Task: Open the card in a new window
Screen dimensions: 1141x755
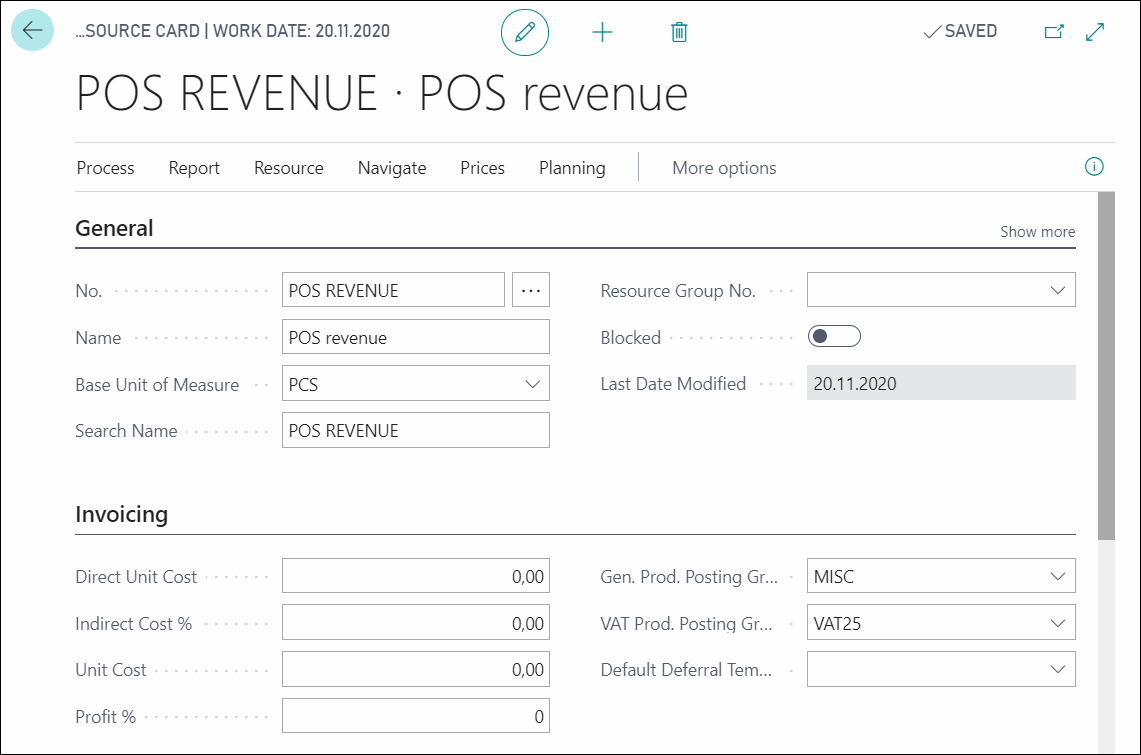Action: [1054, 31]
